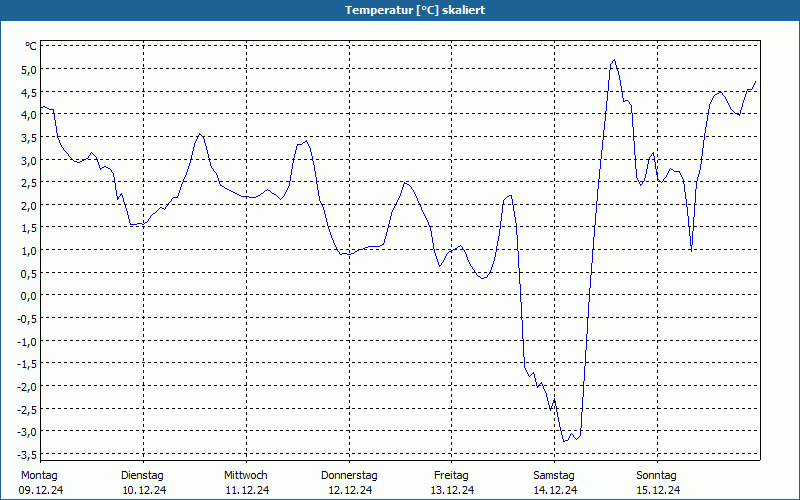Click the 11.12.24 date label

coord(247,490)
